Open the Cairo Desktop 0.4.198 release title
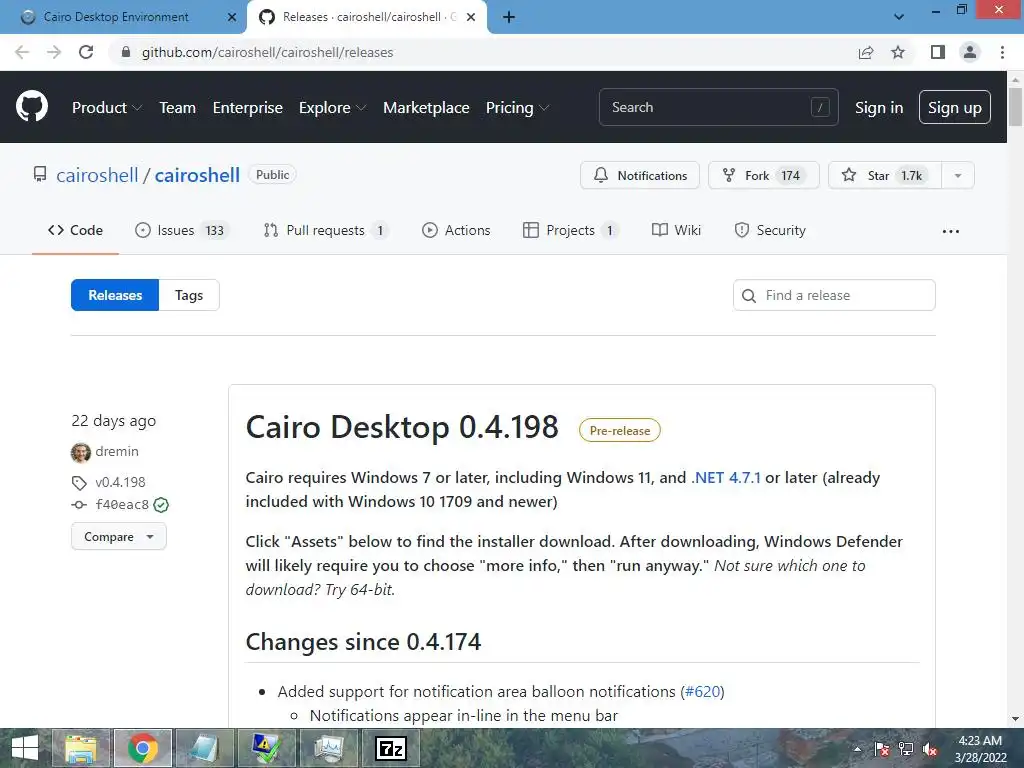Viewport: 1024px width, 768px height. (x=402, y=428)
